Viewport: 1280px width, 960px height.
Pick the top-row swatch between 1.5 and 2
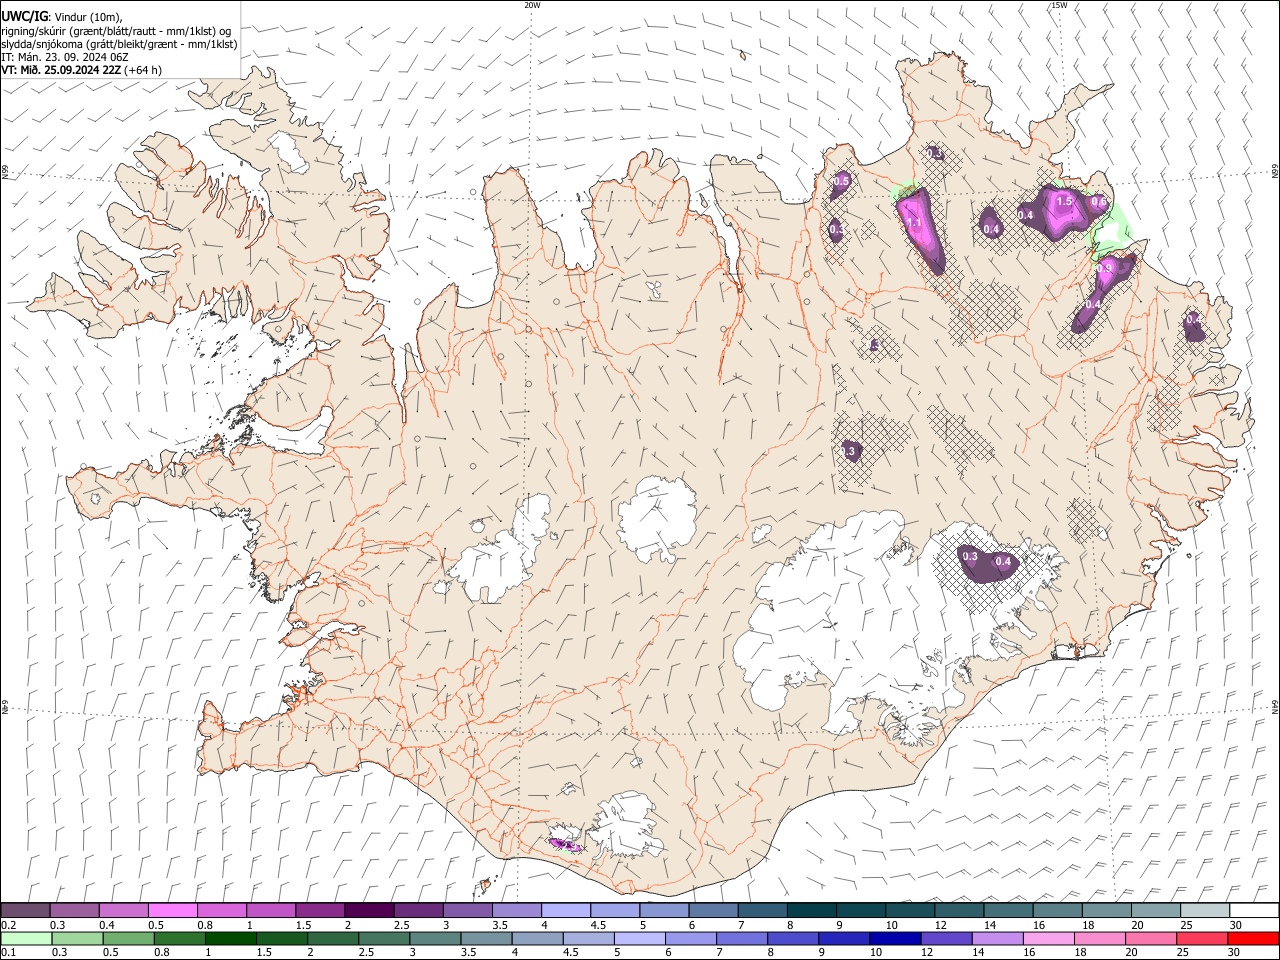pyautogui.click(x=320, y=911)
